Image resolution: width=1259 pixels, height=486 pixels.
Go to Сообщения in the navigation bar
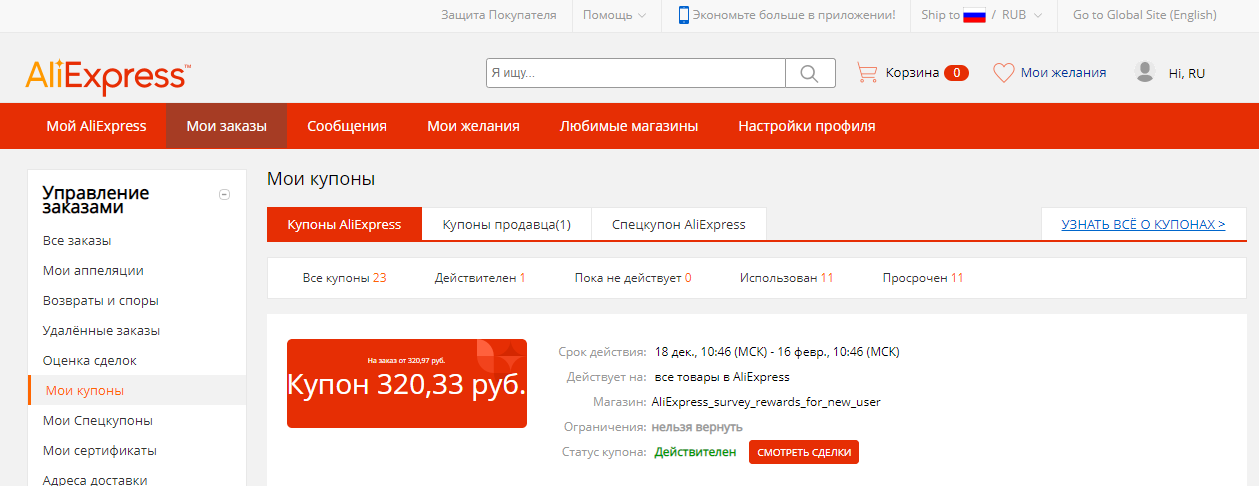pos(347,126)
